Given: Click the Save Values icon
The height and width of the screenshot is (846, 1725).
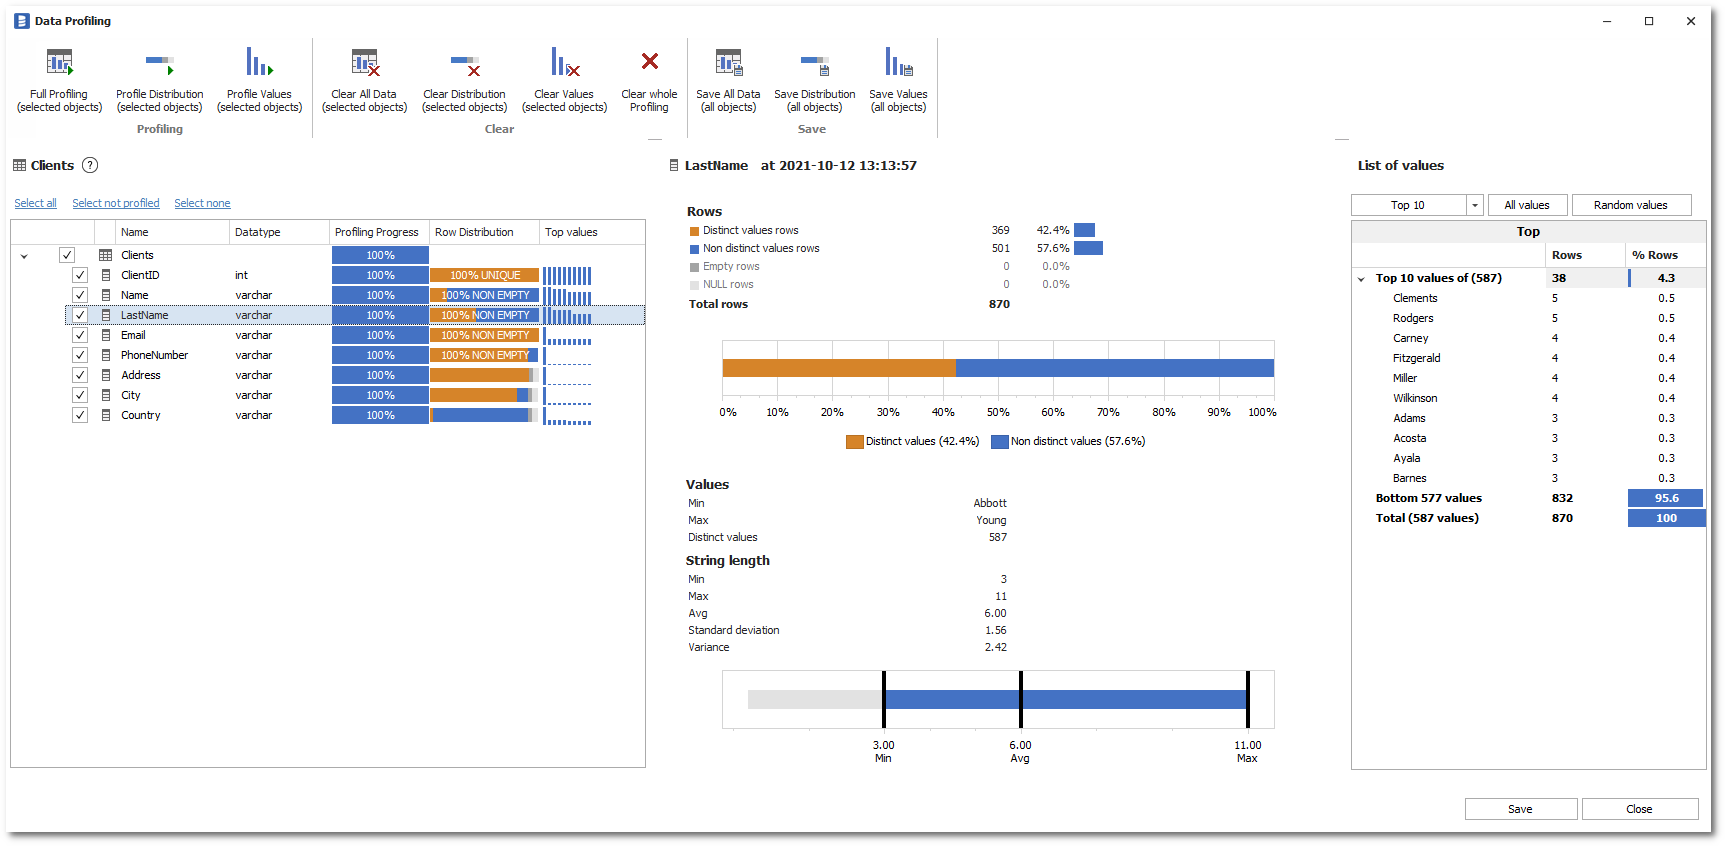Looking at the screenshot, I should point(898,63).
